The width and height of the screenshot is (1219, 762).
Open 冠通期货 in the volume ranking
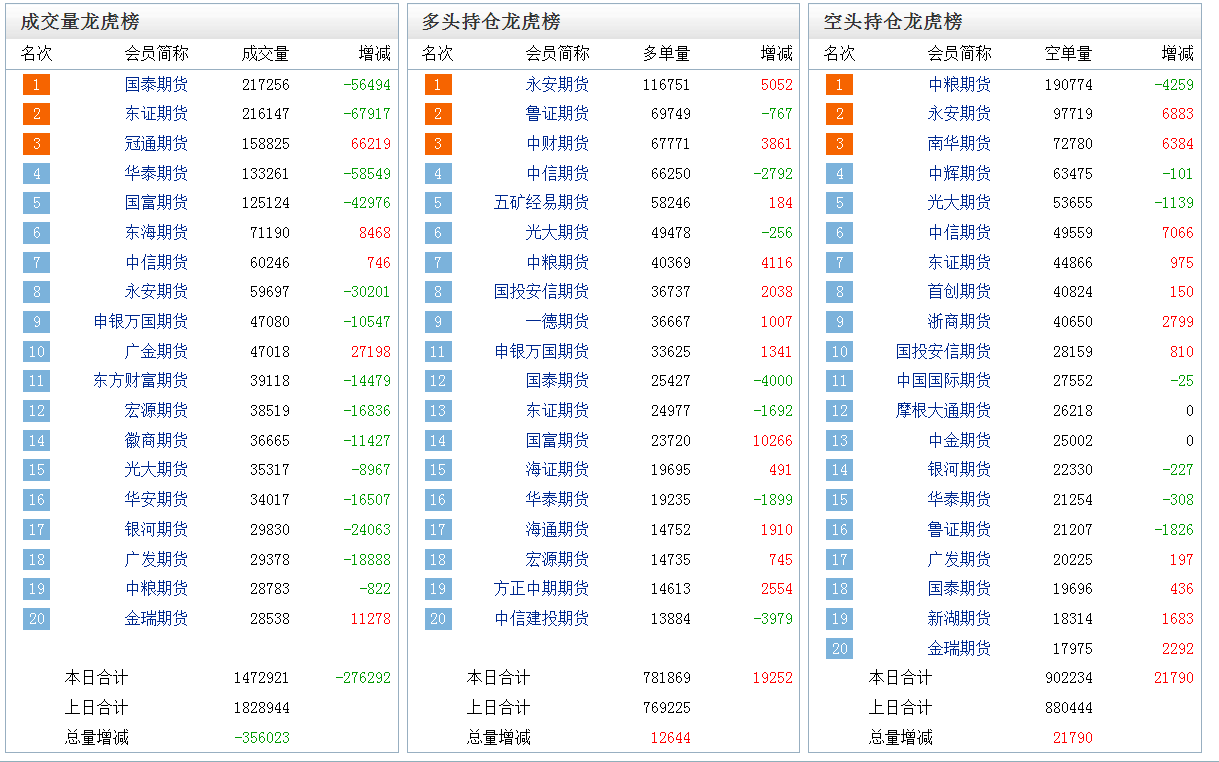156,144
